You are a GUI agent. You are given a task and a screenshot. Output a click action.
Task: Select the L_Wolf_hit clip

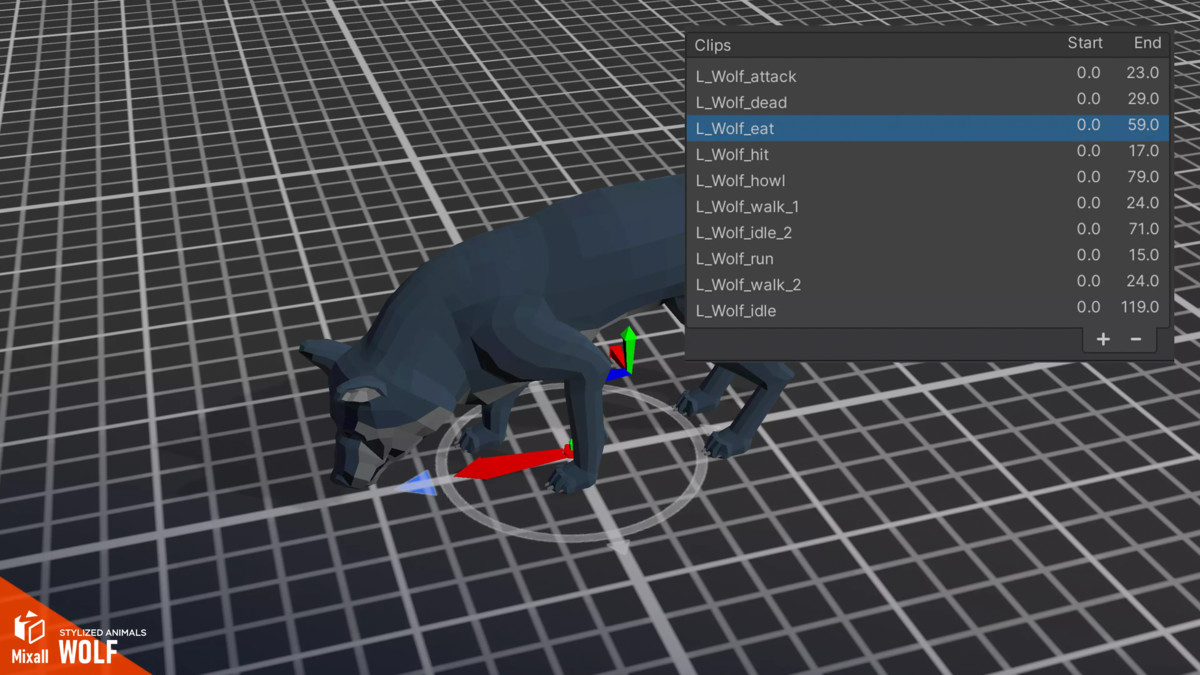[928, 154]
